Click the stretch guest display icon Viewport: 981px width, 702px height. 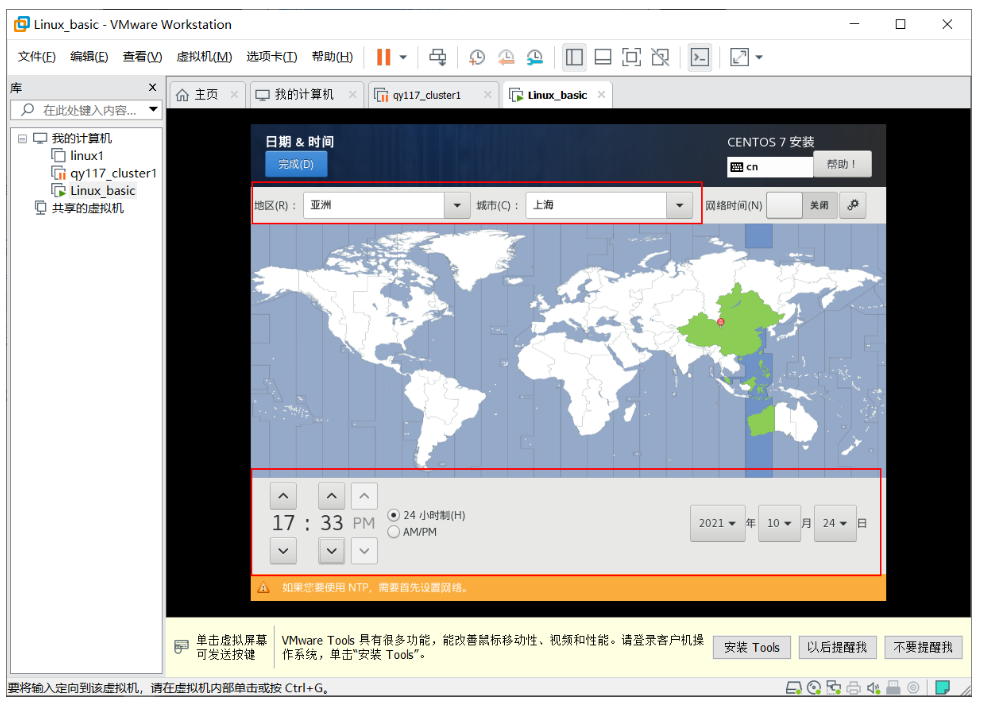pos(740,58)
